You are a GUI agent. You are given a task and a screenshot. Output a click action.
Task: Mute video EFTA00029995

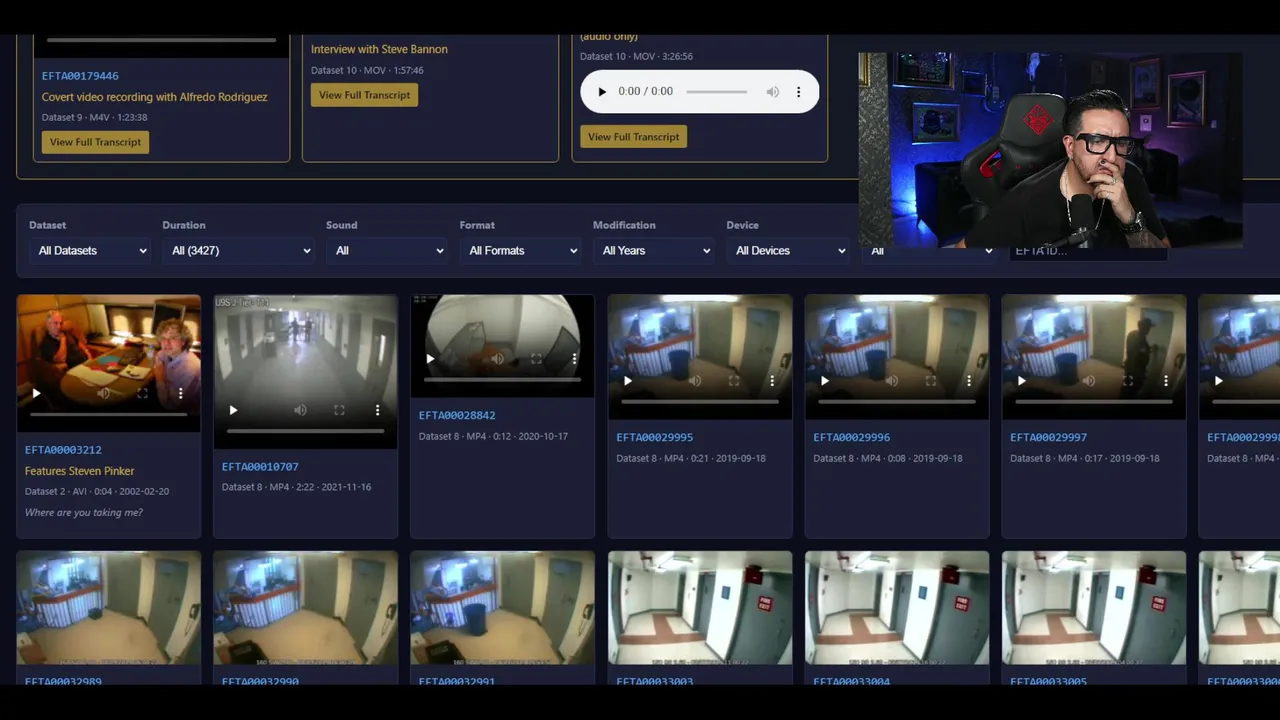coord(695,381)
